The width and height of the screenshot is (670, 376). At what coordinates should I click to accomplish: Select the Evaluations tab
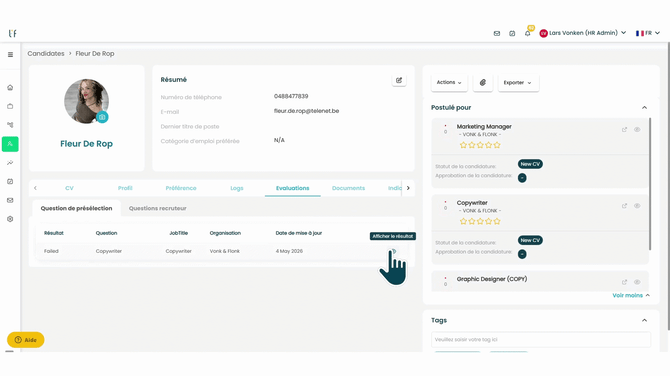pos(293,188)
